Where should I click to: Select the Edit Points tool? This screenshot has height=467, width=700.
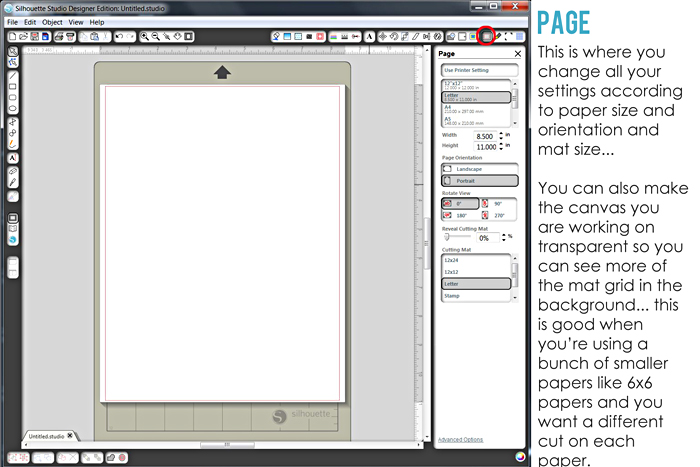click(x=13, y=63)
